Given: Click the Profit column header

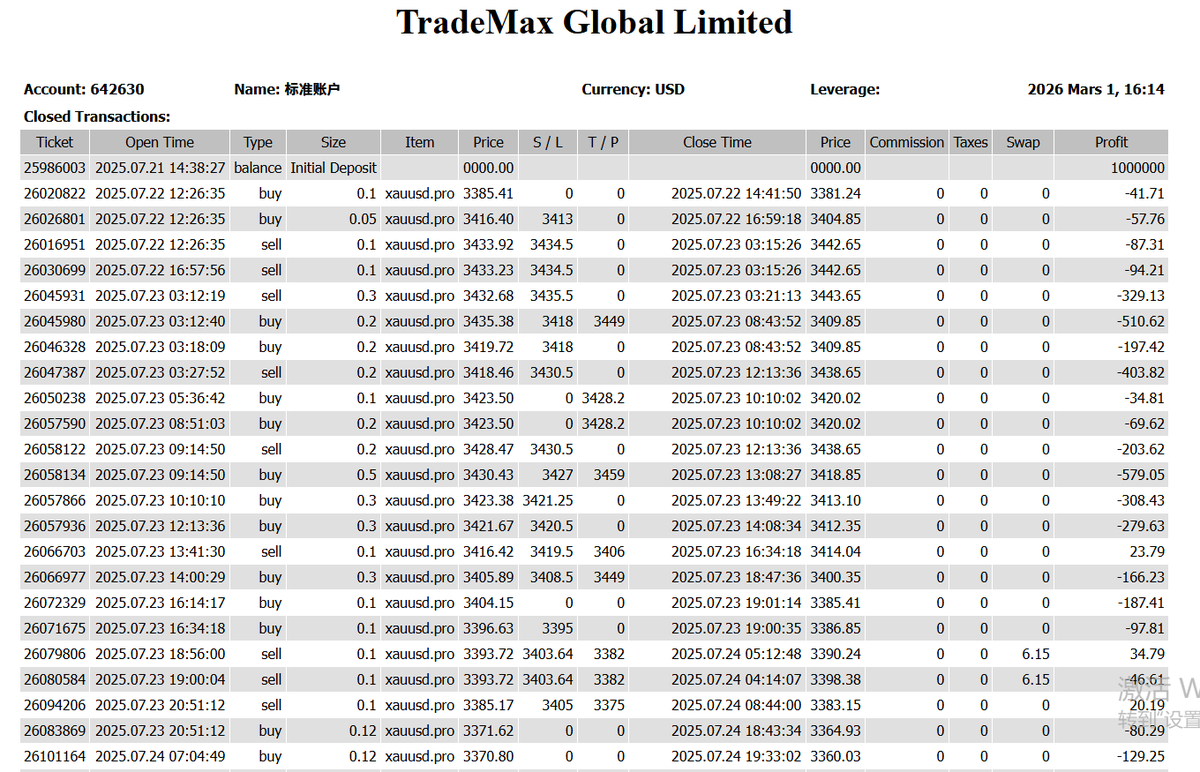Looking at the screenshot, I should click(x=1111, y=142).
